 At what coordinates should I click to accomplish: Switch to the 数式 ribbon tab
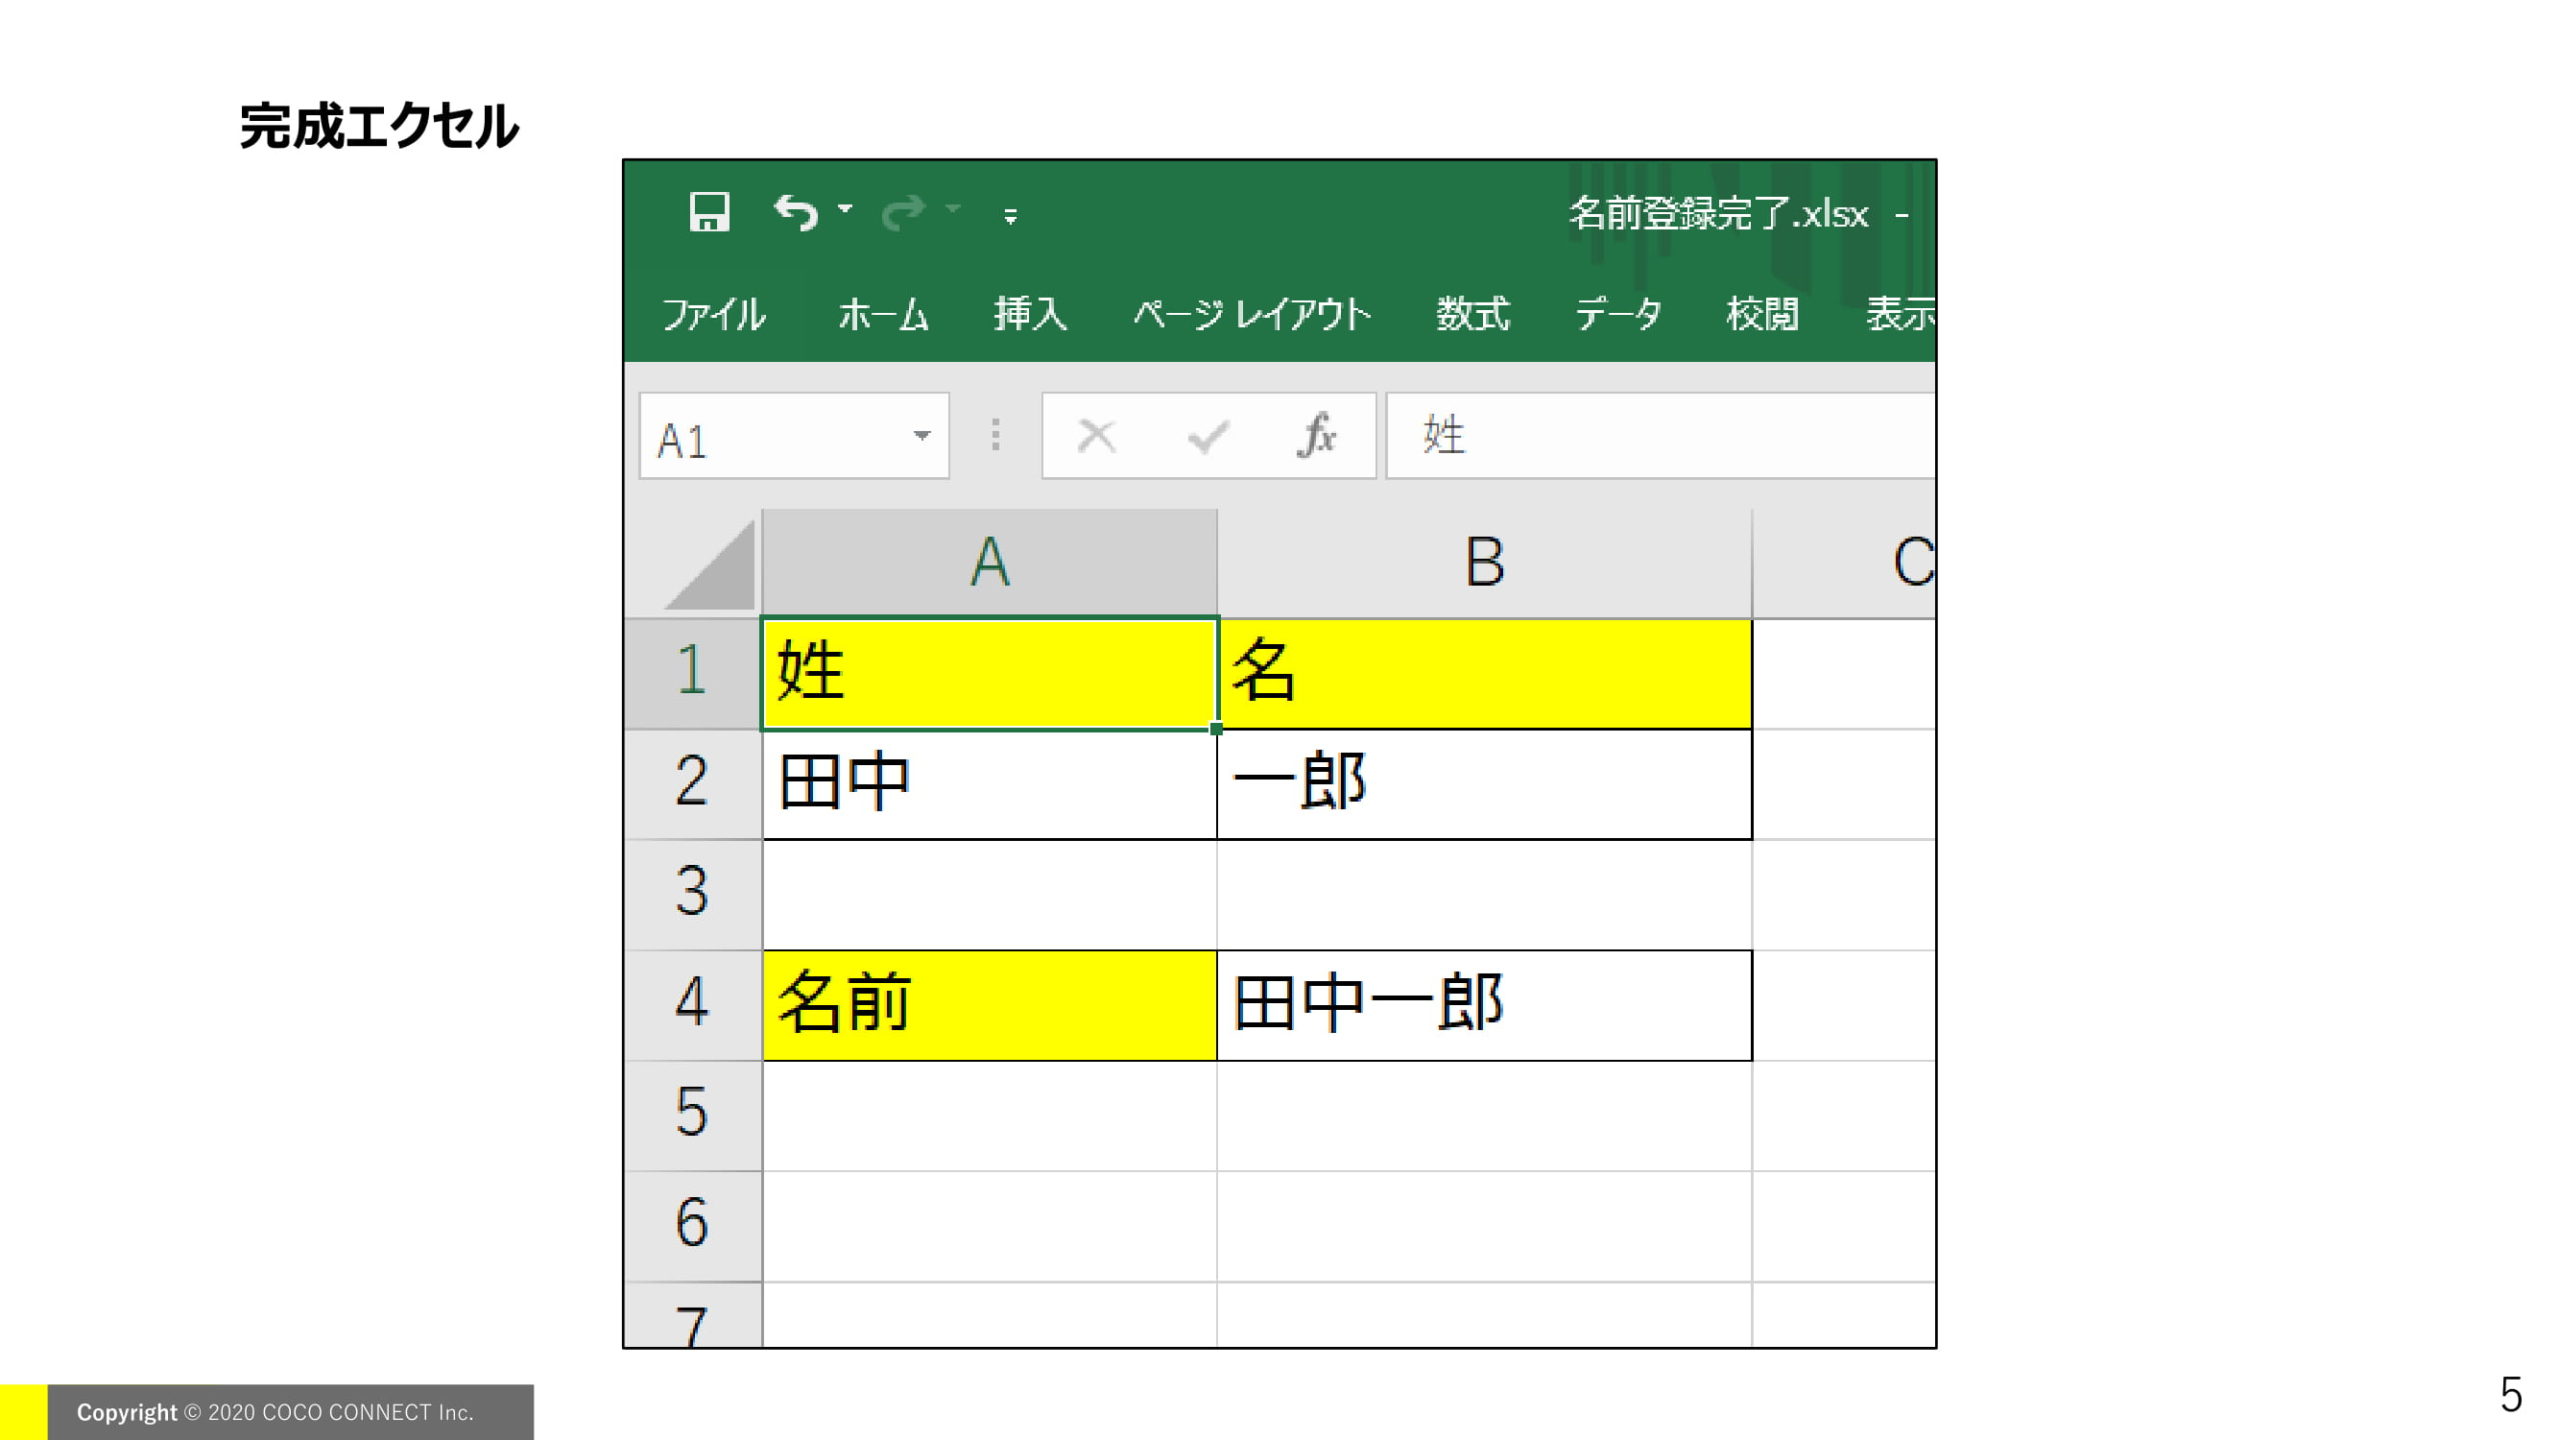1472,314
